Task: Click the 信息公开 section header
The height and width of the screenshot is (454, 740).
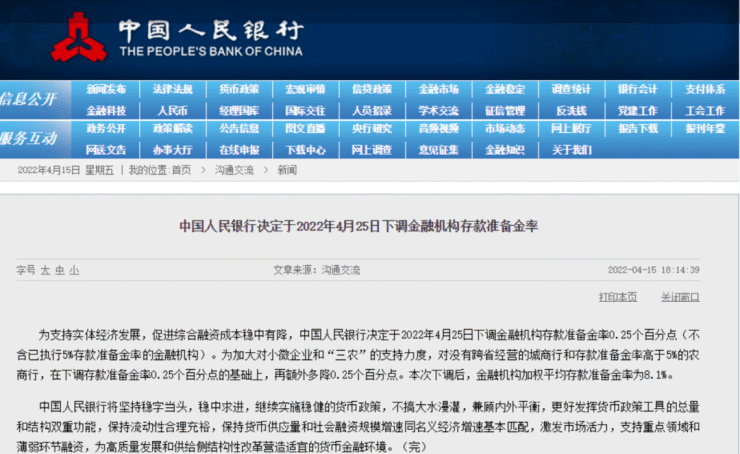Action: tap(28, 99)
